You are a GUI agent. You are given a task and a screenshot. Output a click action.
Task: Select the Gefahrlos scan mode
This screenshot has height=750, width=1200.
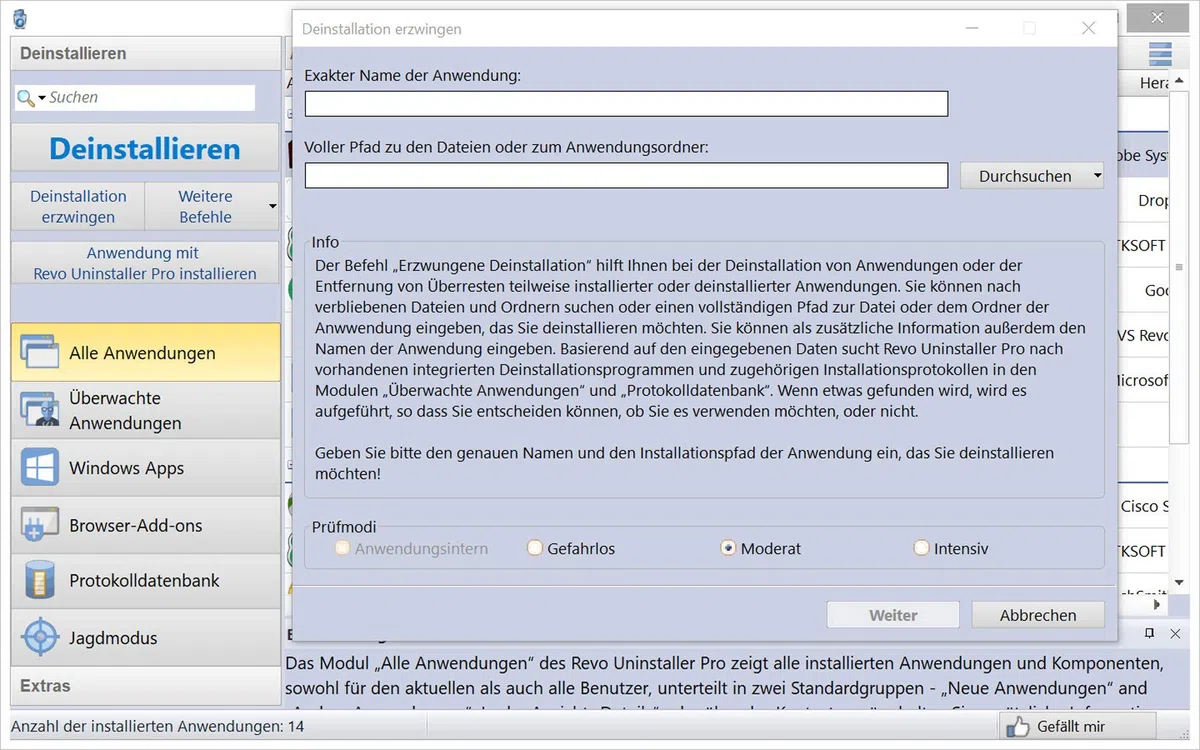point(535,548)
